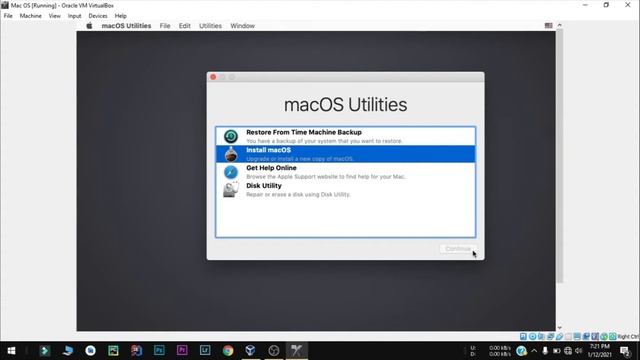Open PyCharm from the taskbar
Image resolution: width=640 pixels, height=360 pixels.
[x=113, y=351]
